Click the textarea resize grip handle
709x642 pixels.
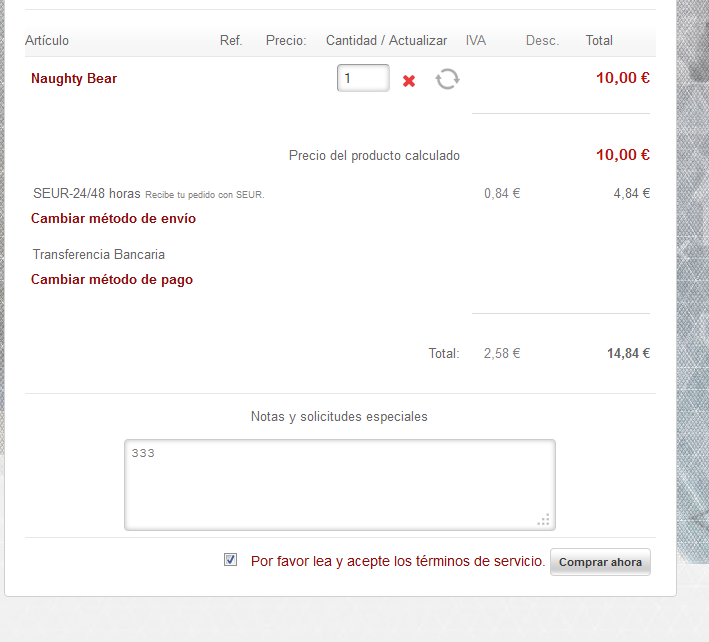pos(544,519)
